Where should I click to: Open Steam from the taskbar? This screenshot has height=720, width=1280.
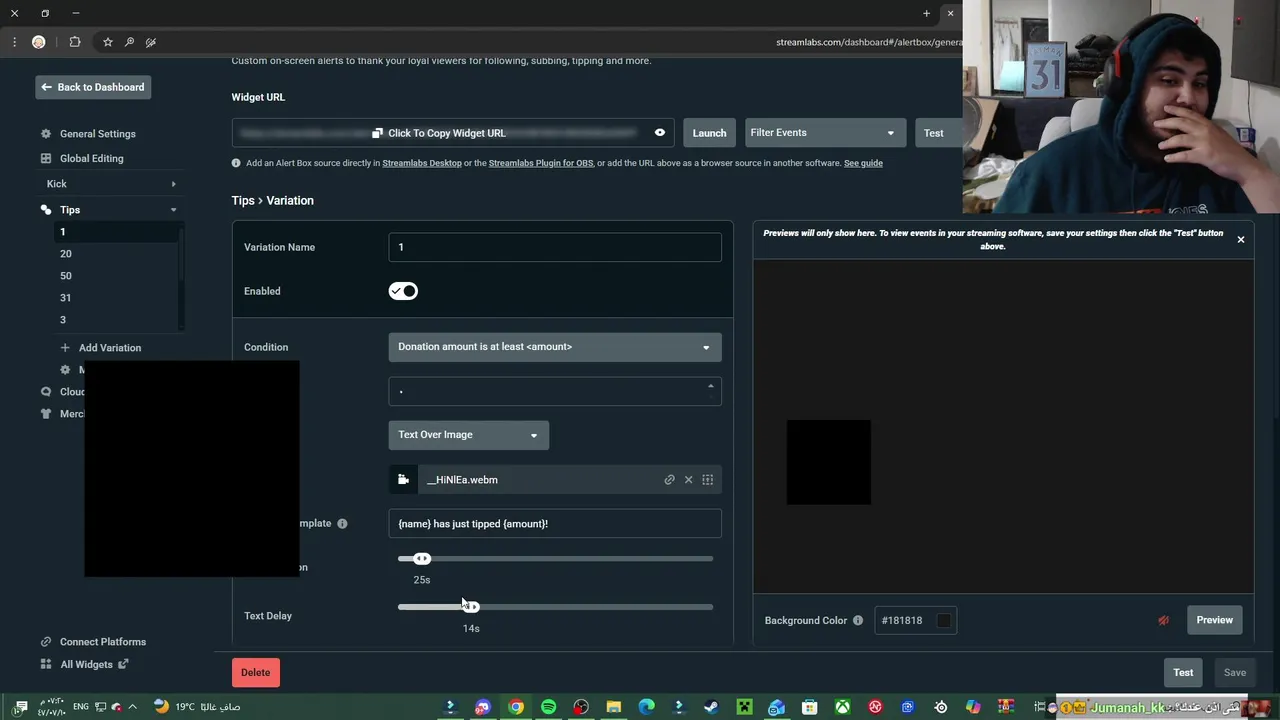coord(711,707)
